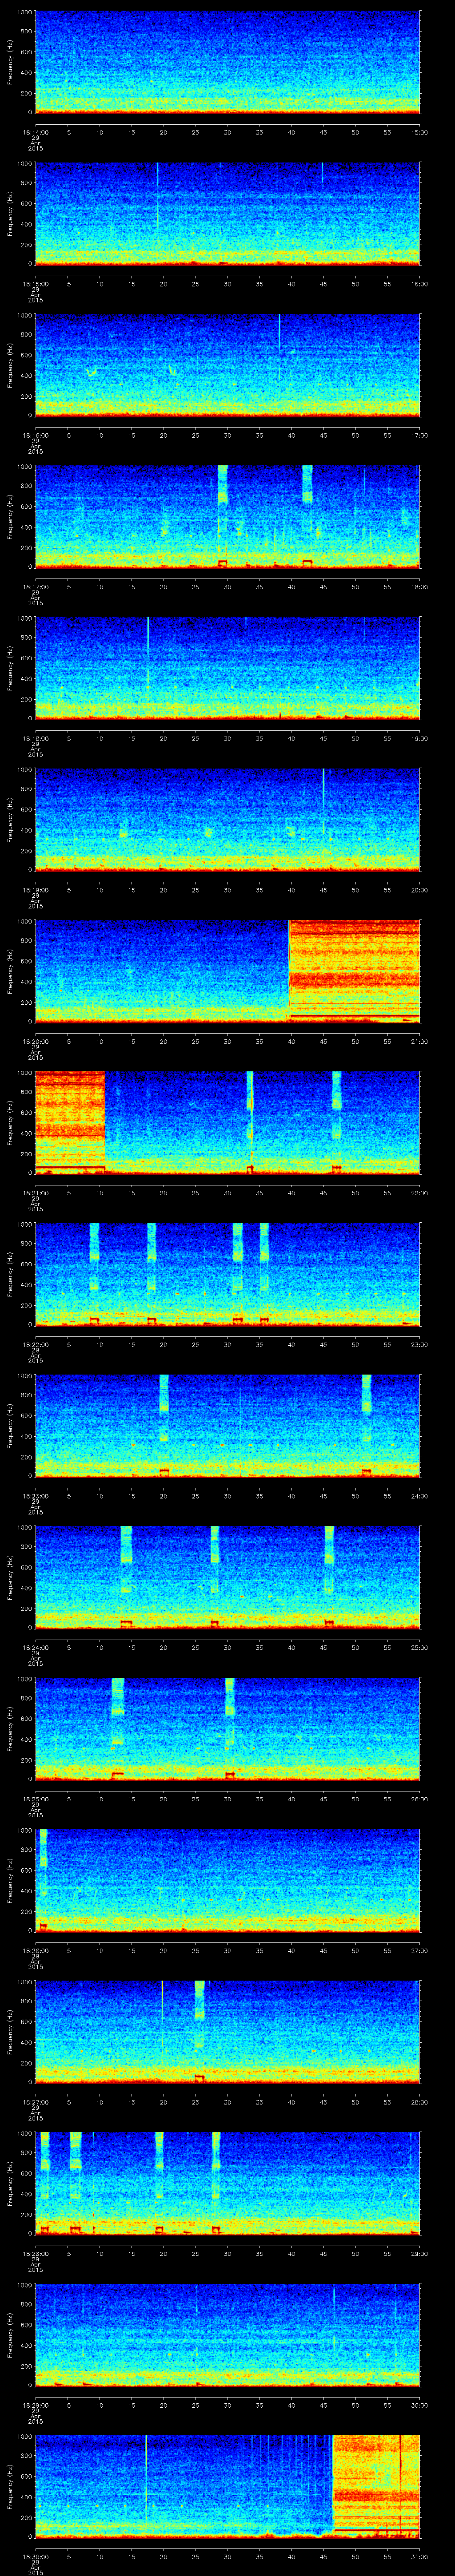Click the 31:00 end time label
This screenshot has height=2576, width=455.
pos(420,2556)
